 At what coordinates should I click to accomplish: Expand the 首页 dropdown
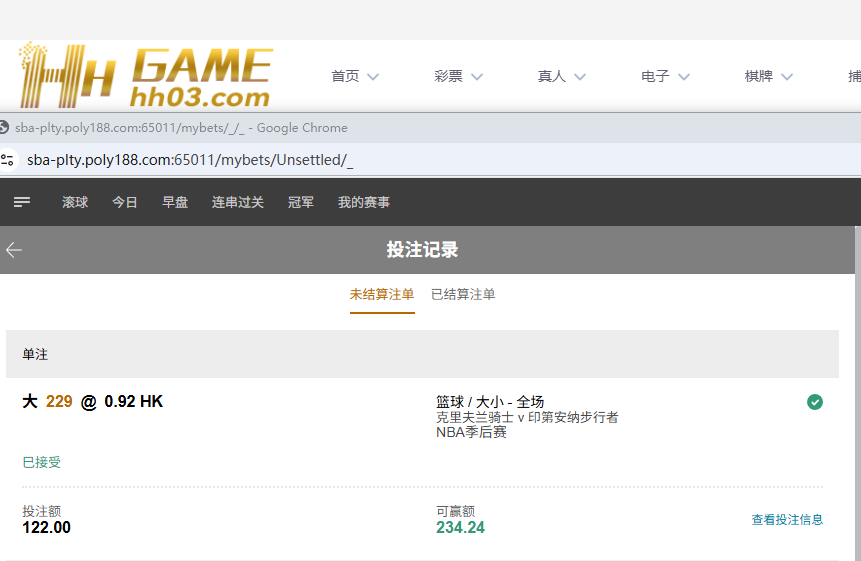point(355,76)
